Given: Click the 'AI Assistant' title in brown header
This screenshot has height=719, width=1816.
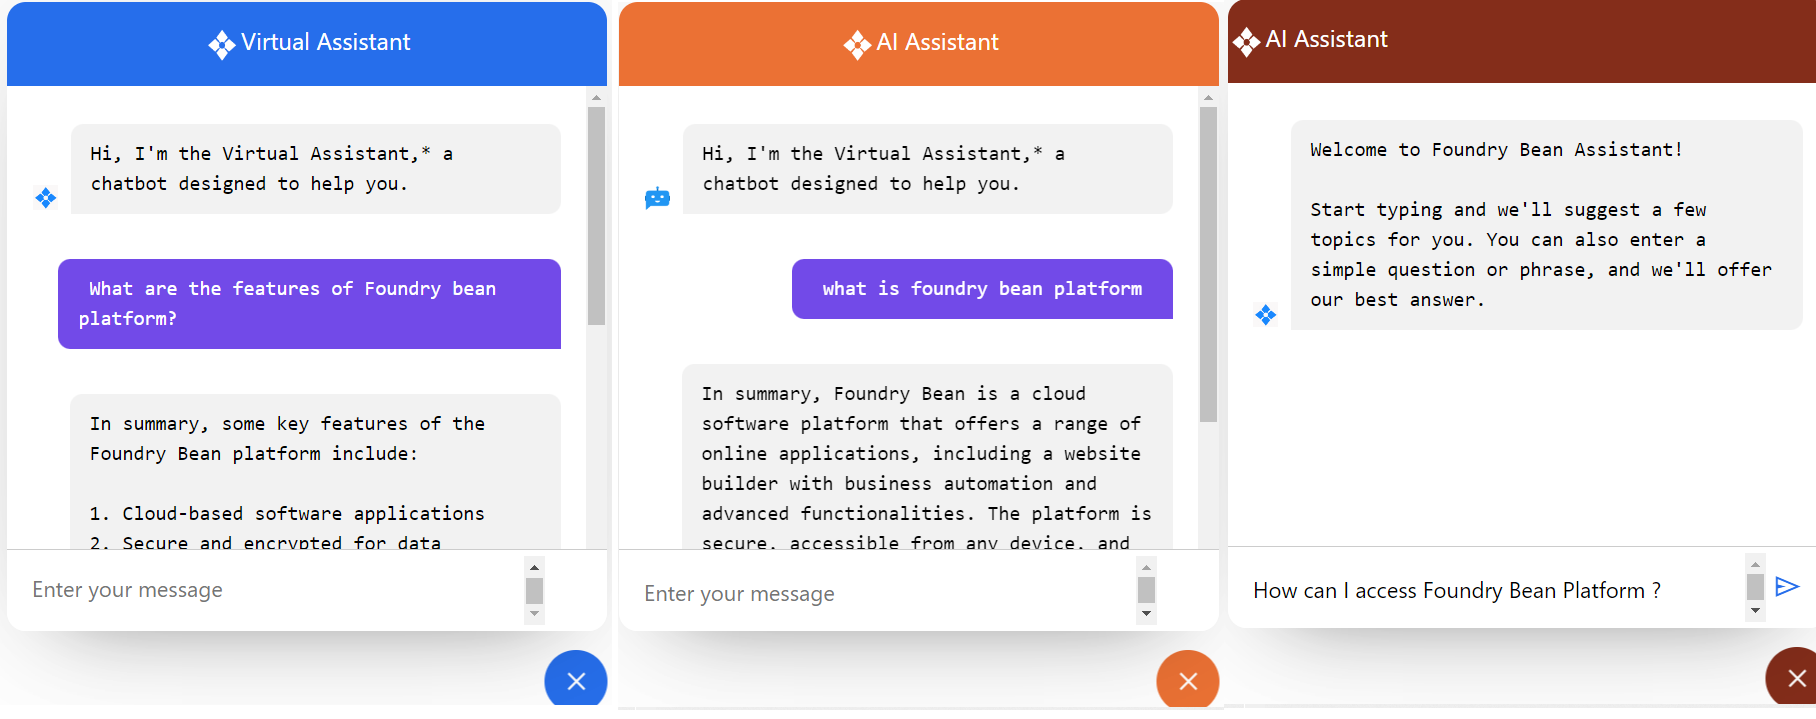Looking at the screenshot, I should pyautogui.click(x=1326, y=39).
